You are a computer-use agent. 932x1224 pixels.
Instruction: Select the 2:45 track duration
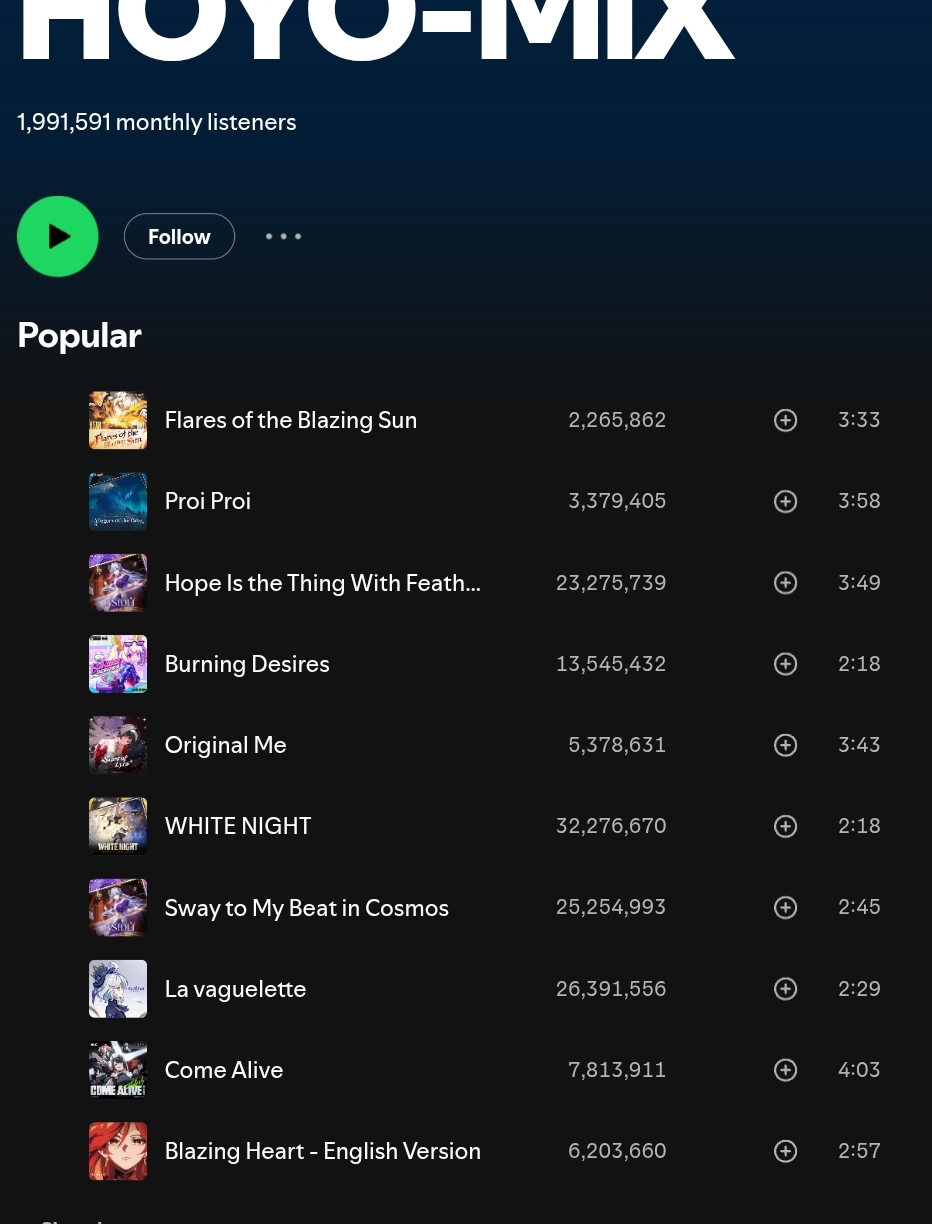pyautogui.click(x=859, y=907)
